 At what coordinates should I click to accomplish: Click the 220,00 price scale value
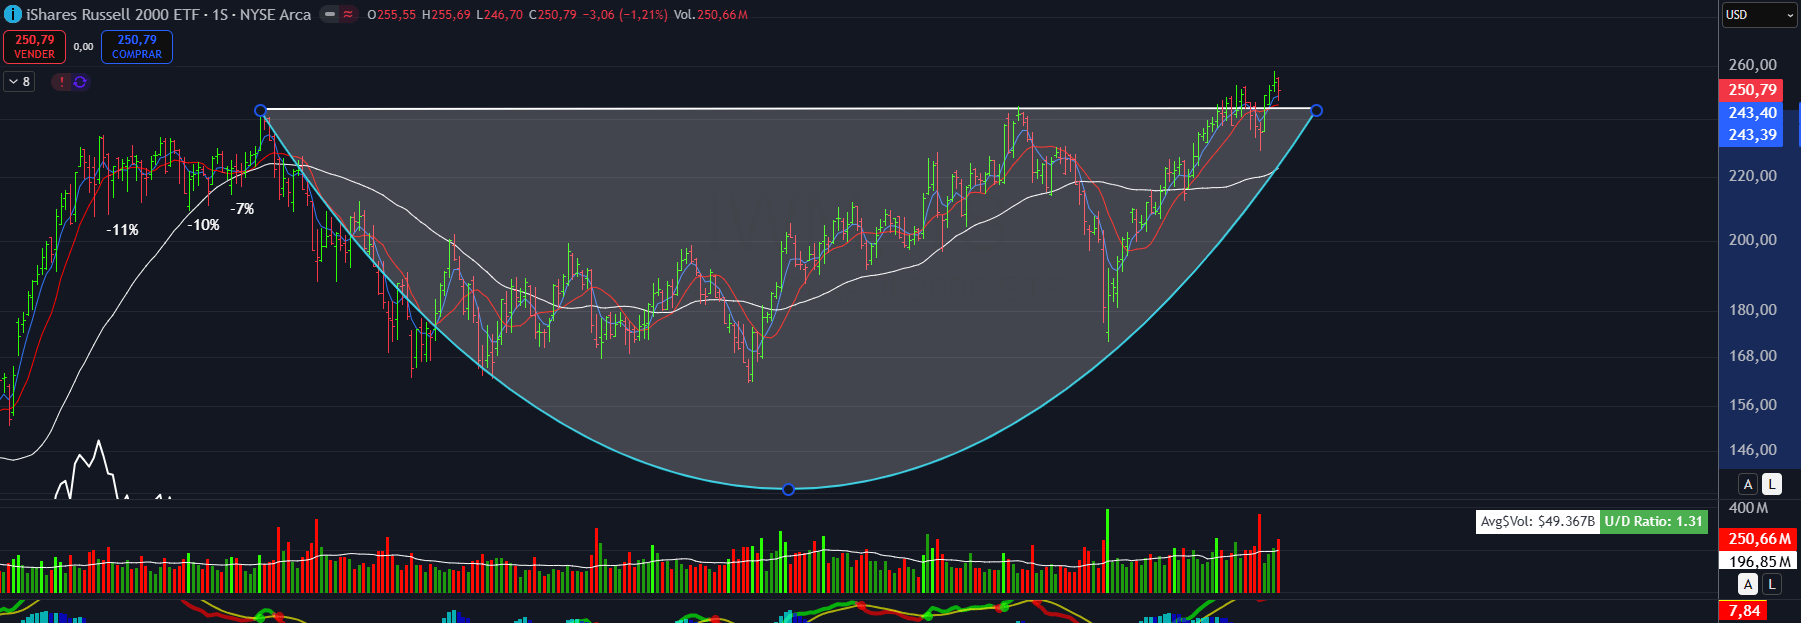(x=1752, y=176)
